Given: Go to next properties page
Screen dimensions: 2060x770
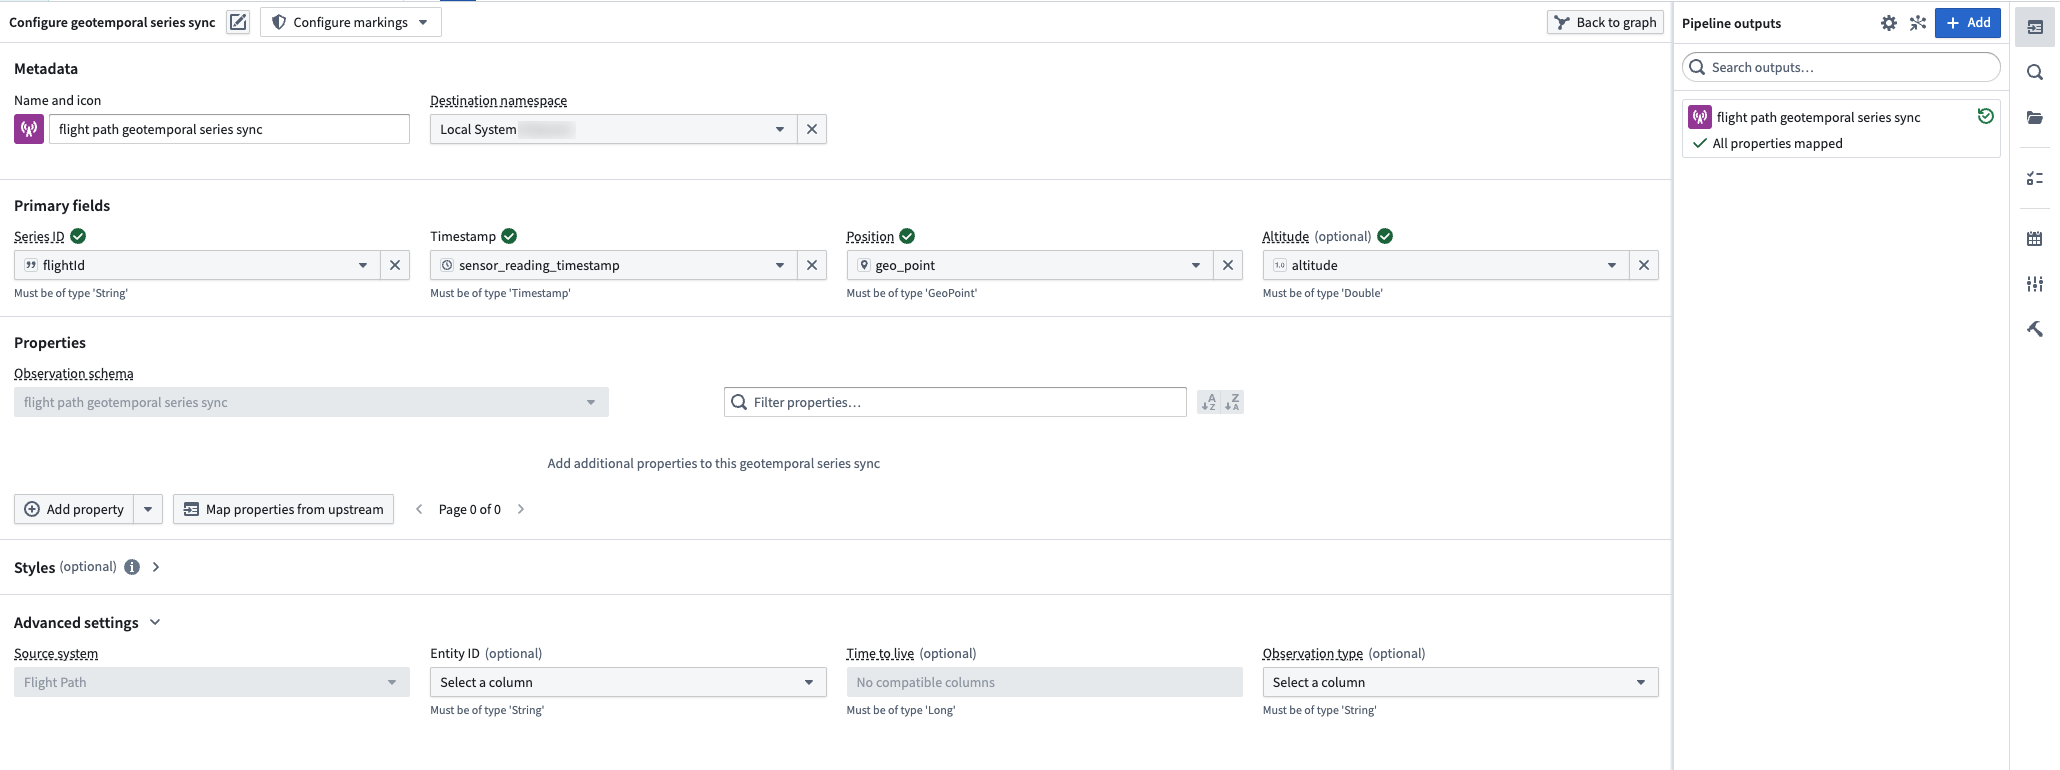Looking at the screenshot, I should click(521, 509).
